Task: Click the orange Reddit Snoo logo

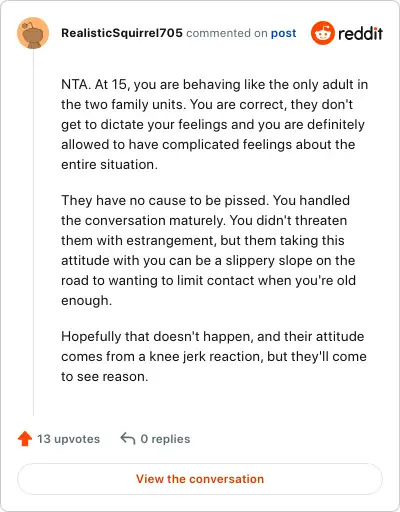Action: coord(322,33)
